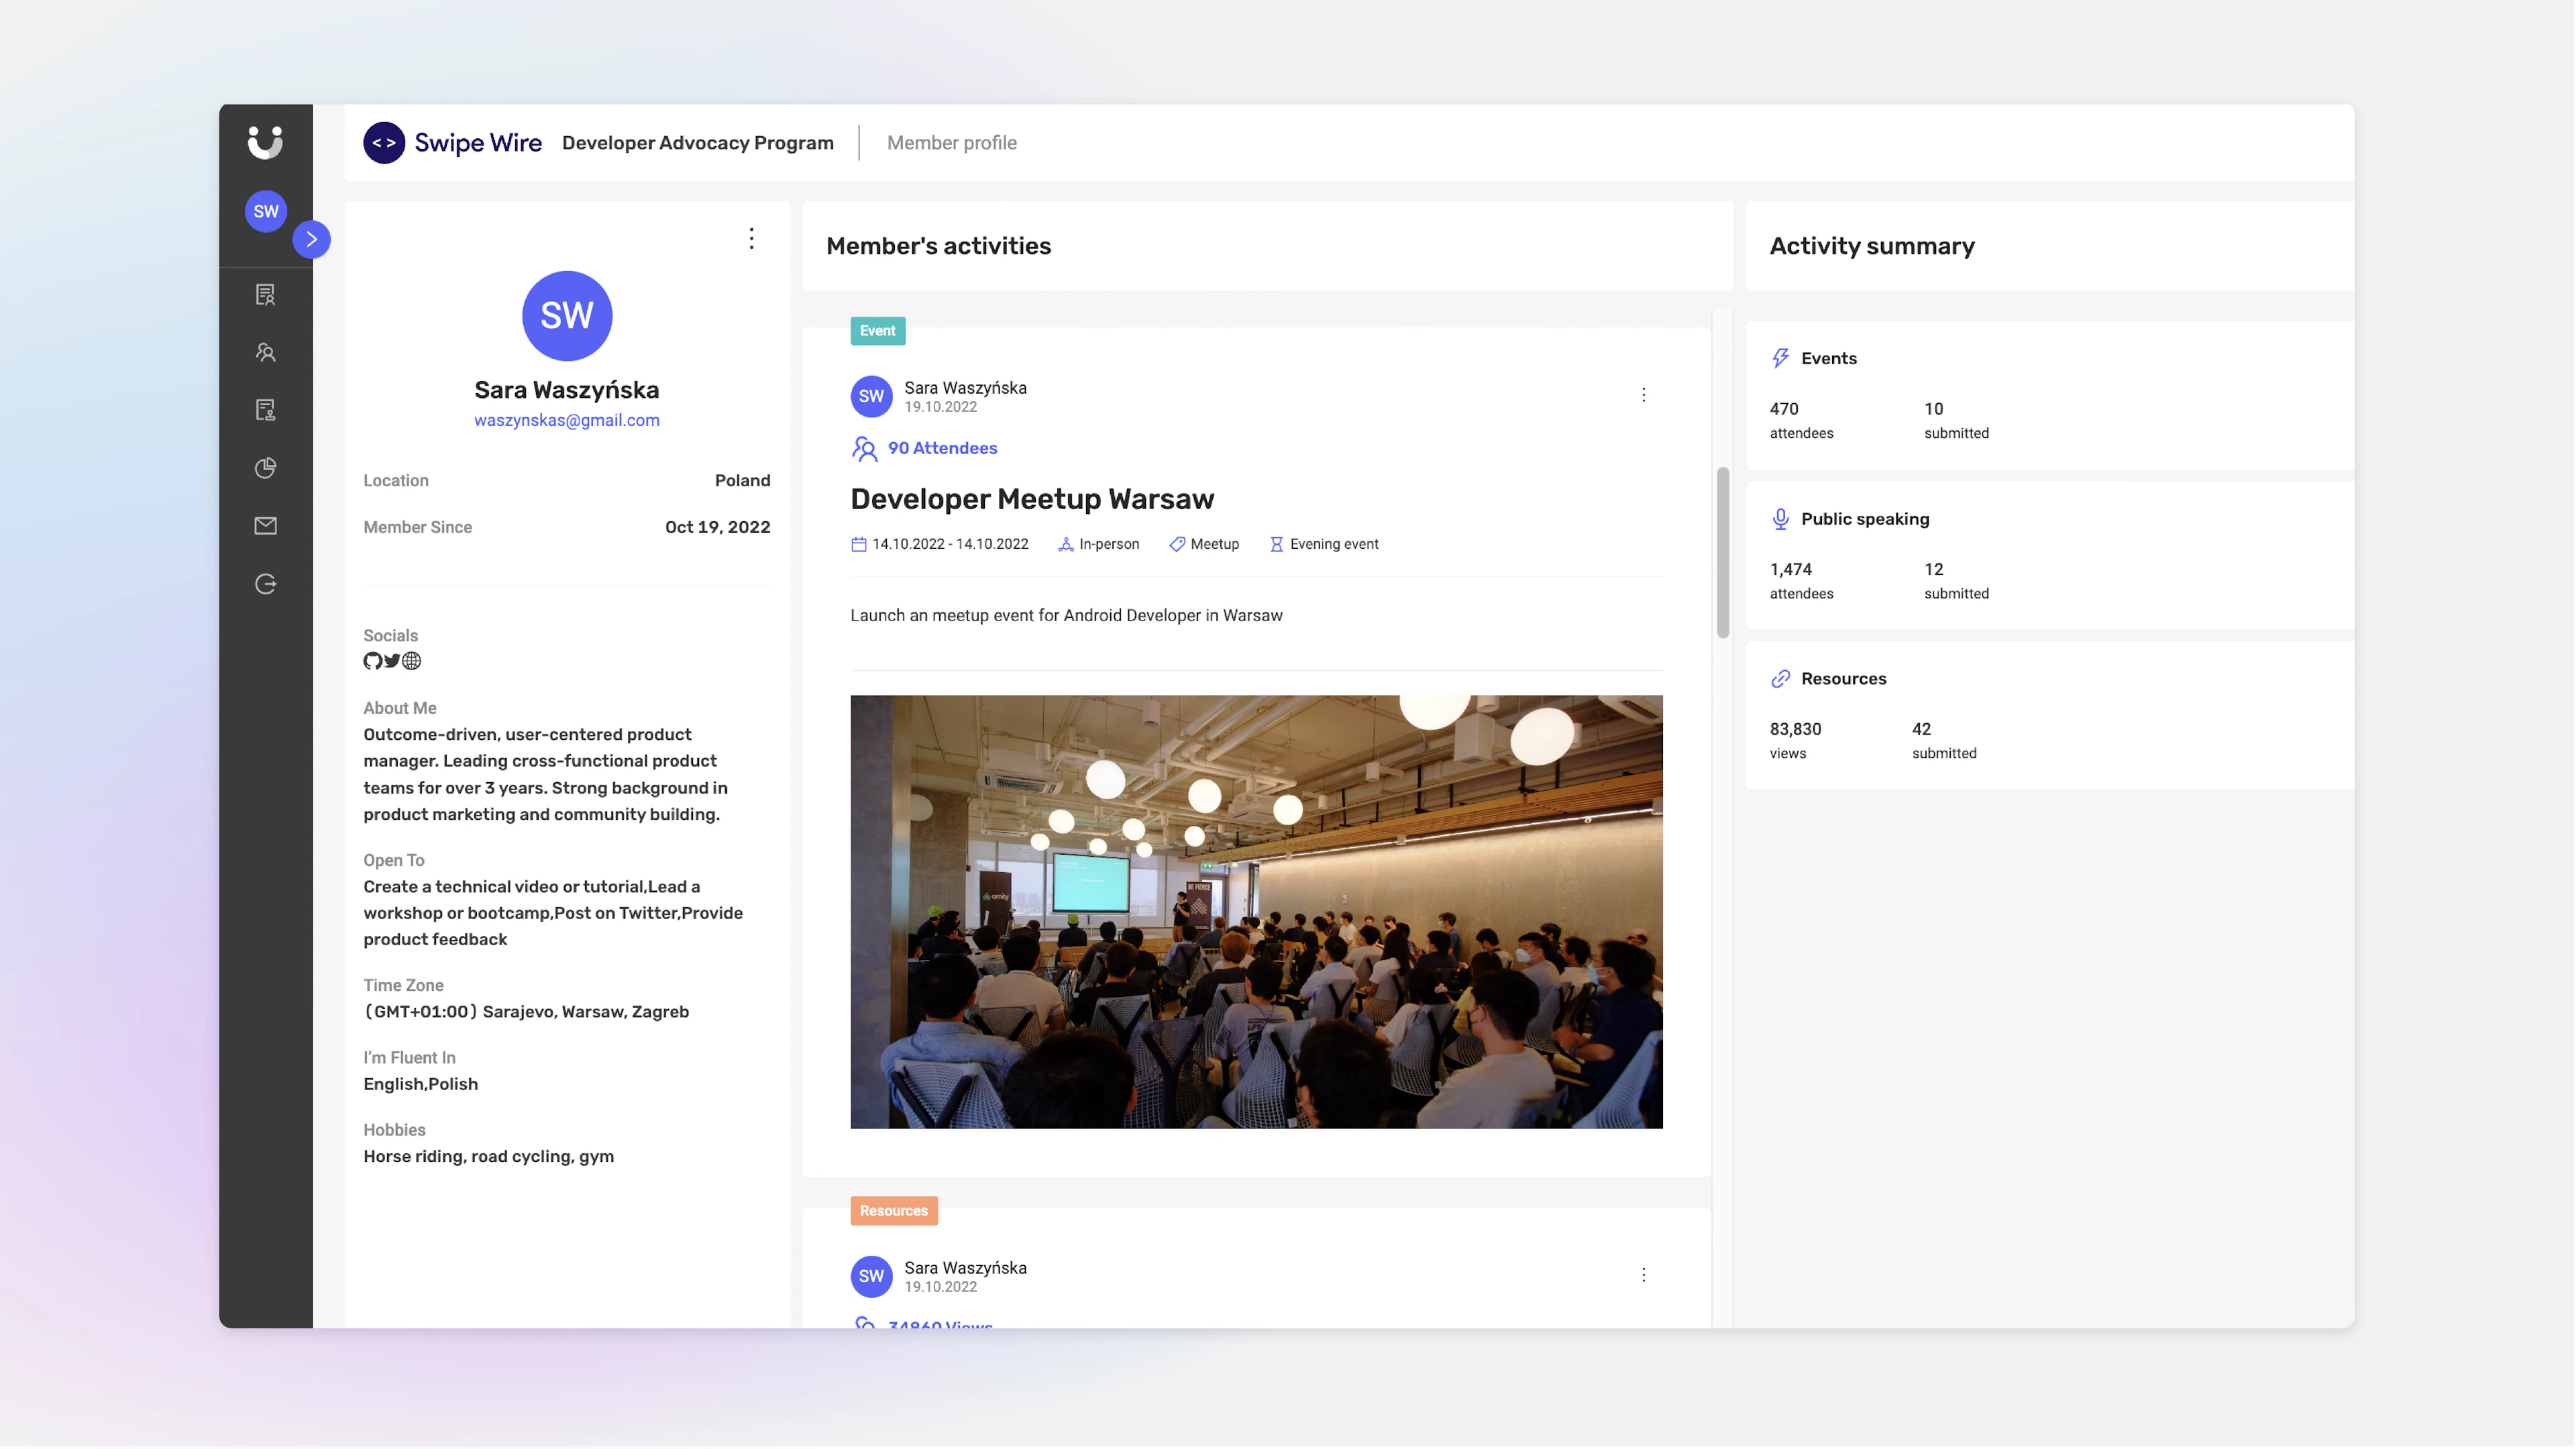This screenshot has height=1449, width=2576.
Task: Open Sara's GitHub profile under Socials
Action: [x=373, y=661]
